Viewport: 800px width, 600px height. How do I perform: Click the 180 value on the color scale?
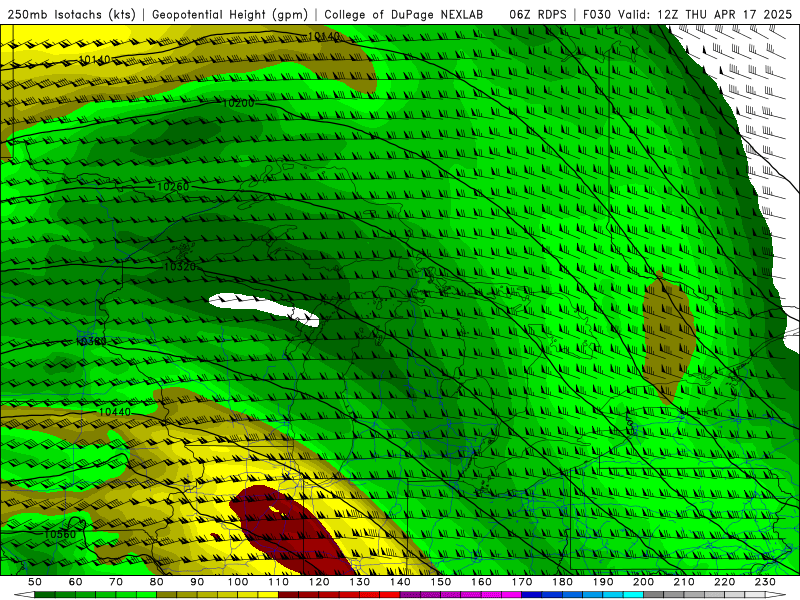563,582
